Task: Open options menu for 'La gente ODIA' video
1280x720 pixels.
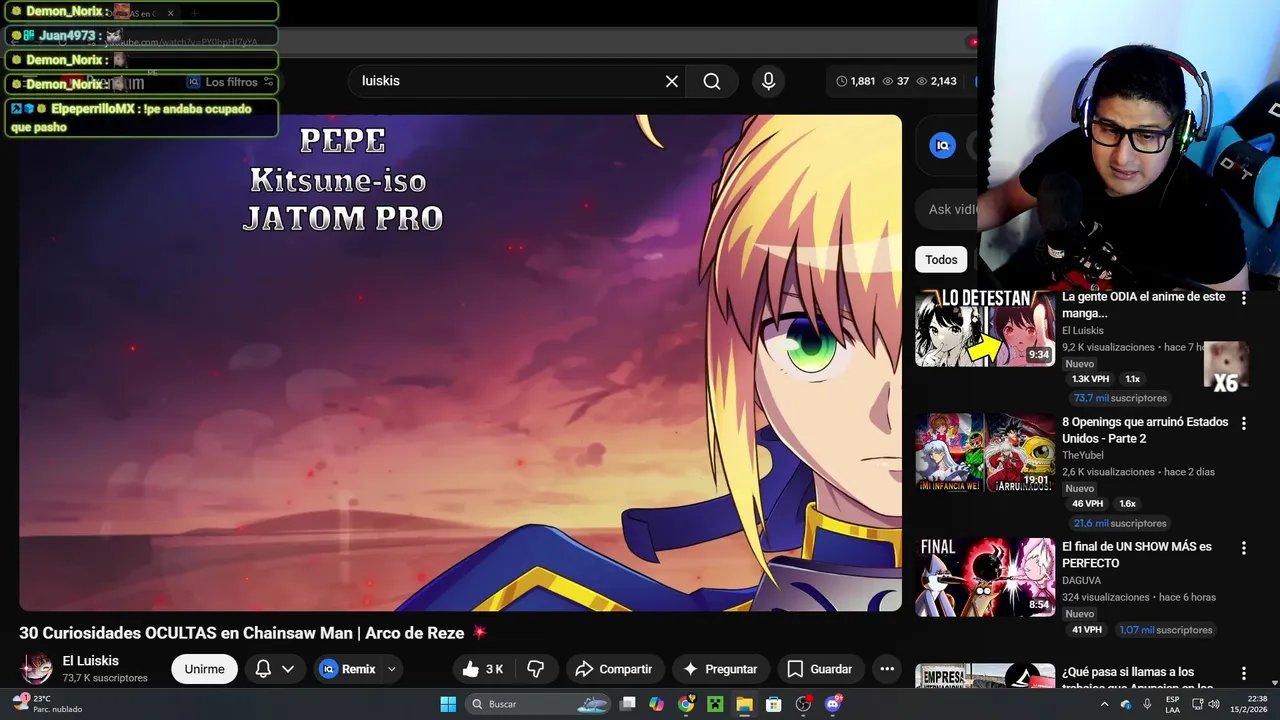Action: coord(1244,298)
